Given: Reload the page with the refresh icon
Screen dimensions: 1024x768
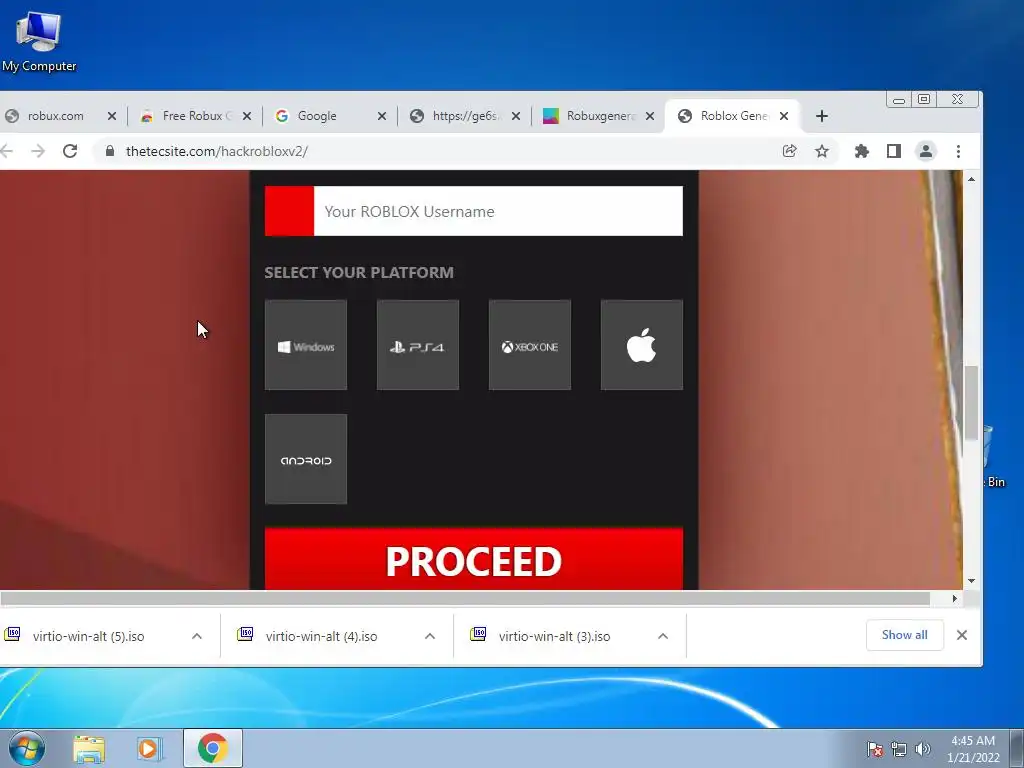Looking at the screenshot, I should pos(70,152).
